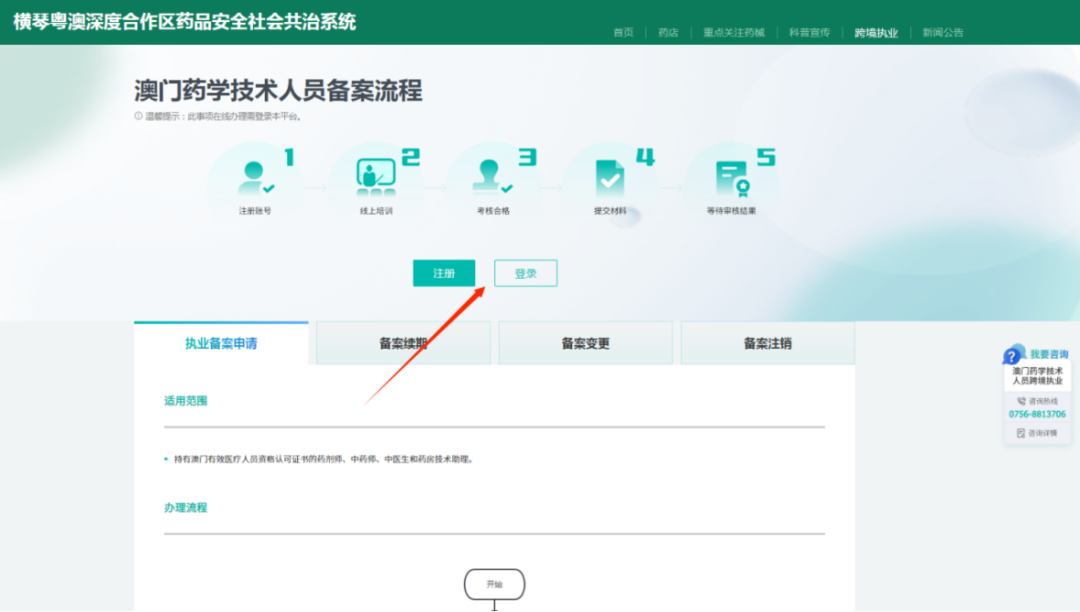Click the 登录 button
1080x612 pixels.
coord(525,272)
